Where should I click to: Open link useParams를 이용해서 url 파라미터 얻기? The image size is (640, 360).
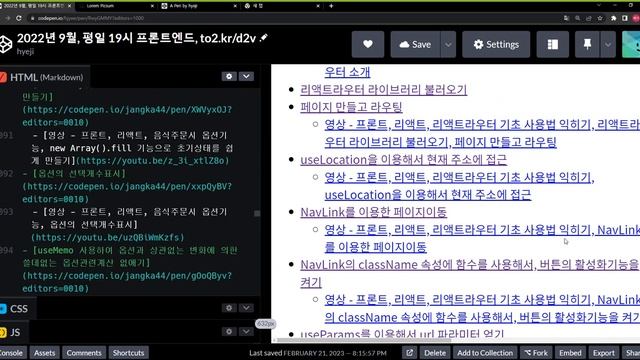coord(402,334)
